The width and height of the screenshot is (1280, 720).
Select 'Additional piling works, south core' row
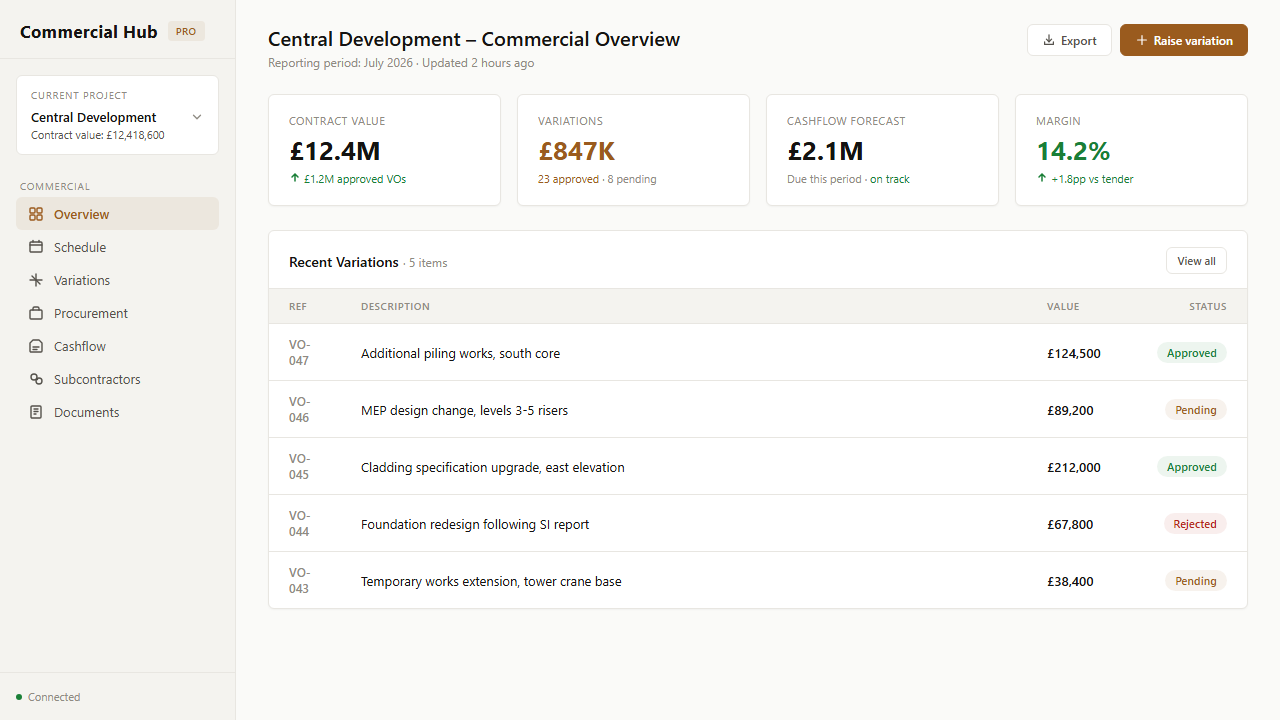(x=758, y=353)
